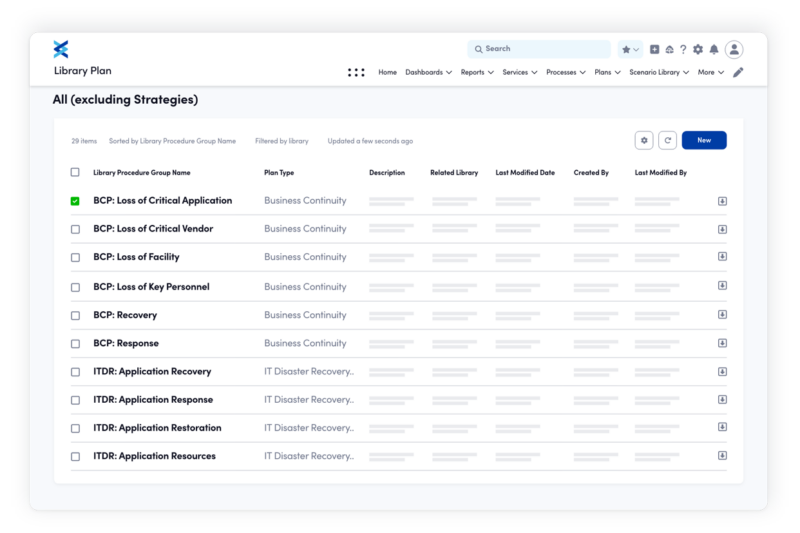This screenshot has height=533, width=800.
Task: Check the BCP: Recovery checkbox
Action: coord(75,316)
